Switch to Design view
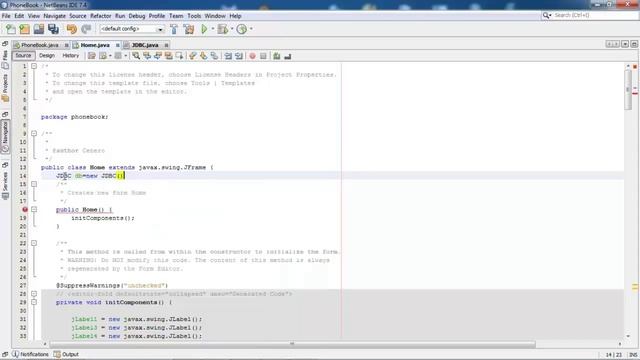The width and height of the screenshot is (640, 360). (x=47, y=56)
